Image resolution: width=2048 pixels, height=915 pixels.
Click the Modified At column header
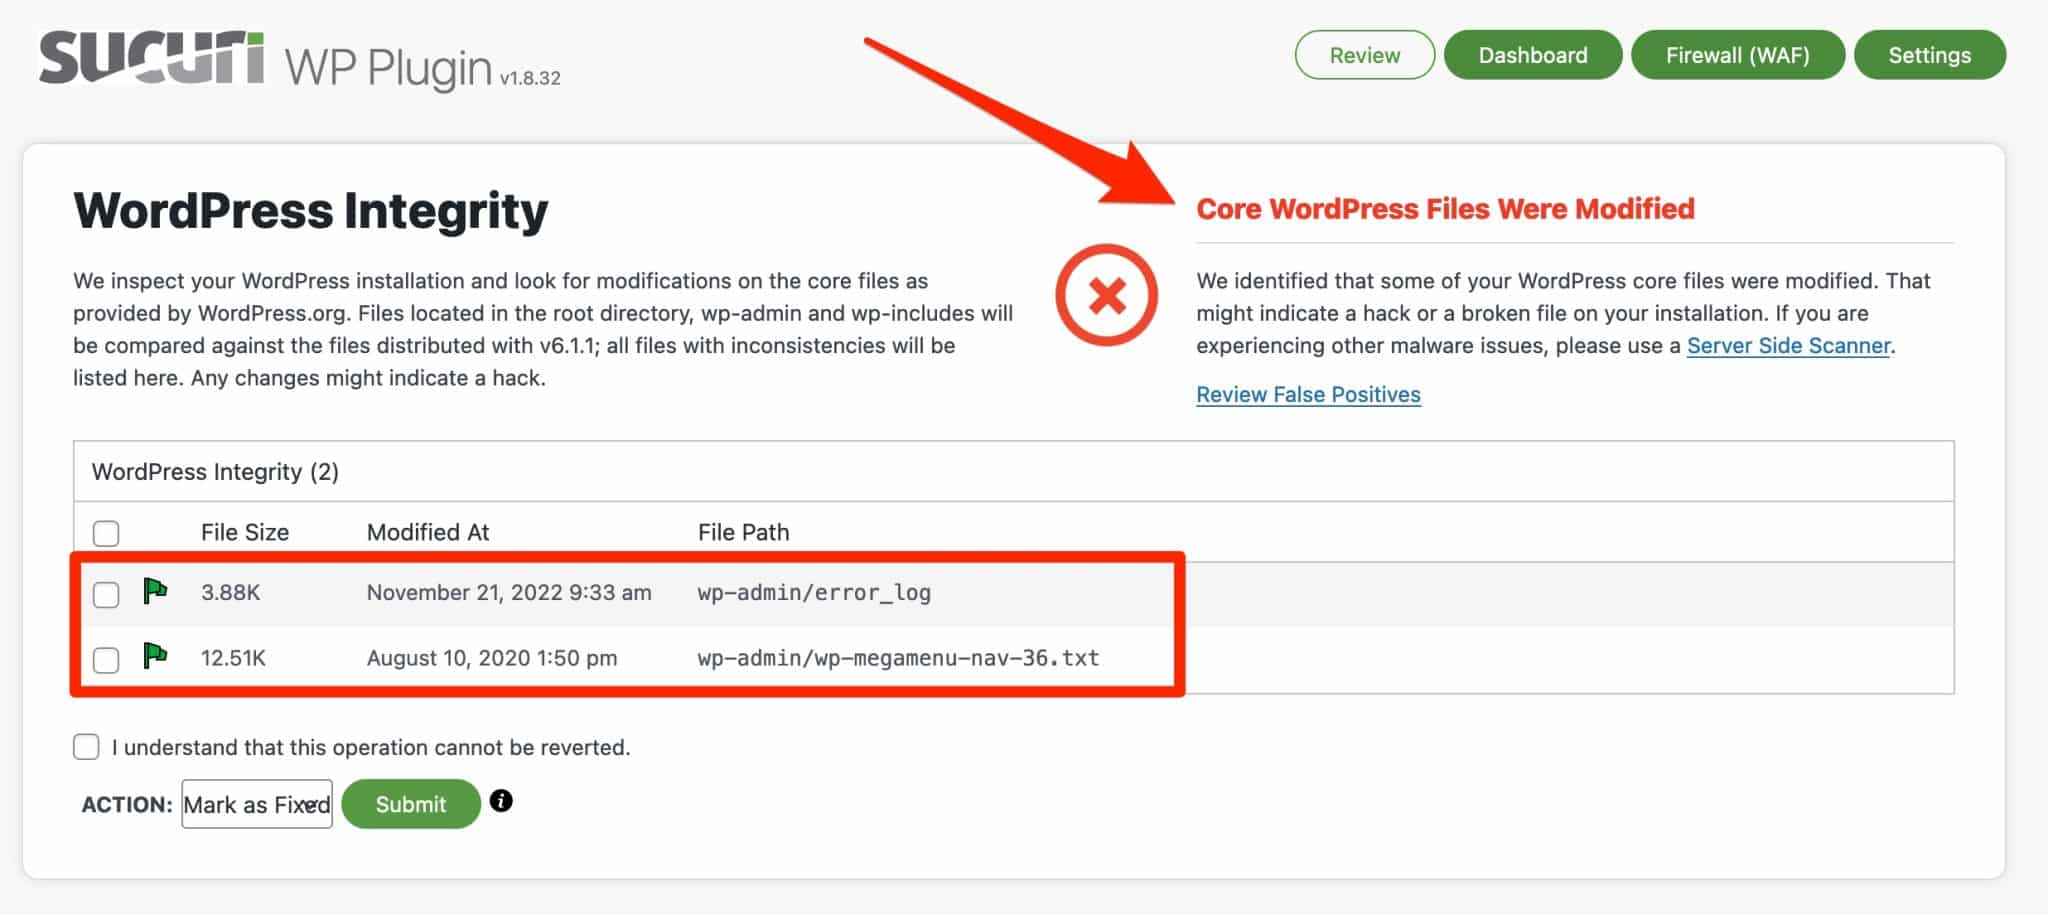pos(428,532)
